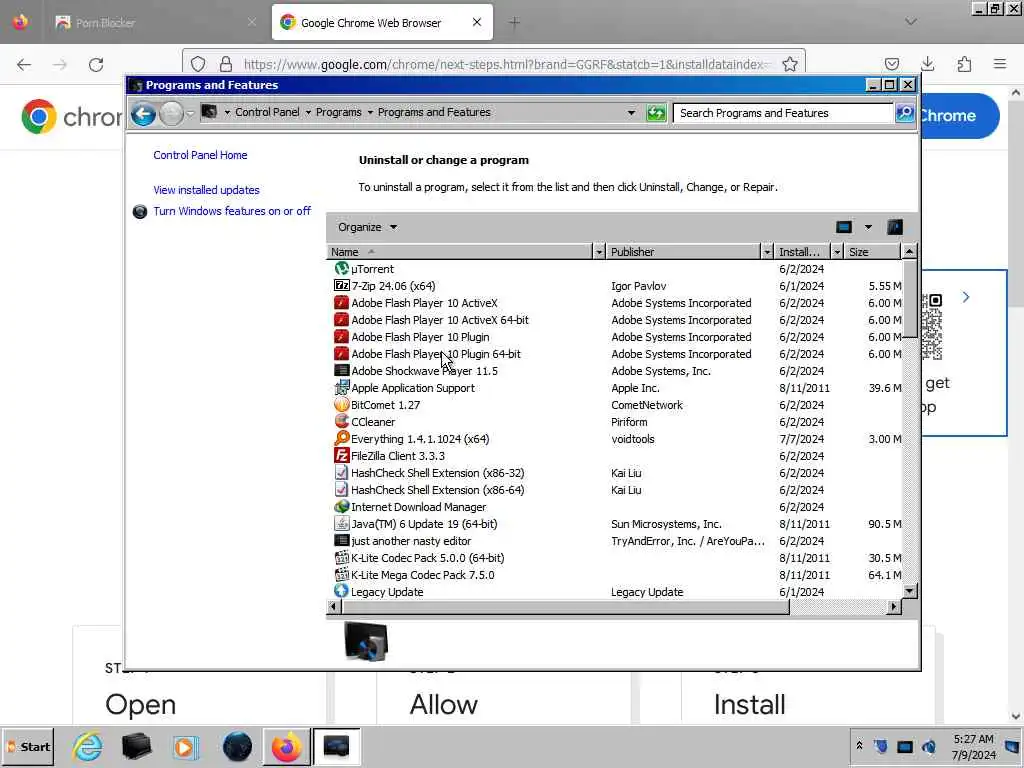
Task: Open the Installed On column dropdown
Action: 837,251
